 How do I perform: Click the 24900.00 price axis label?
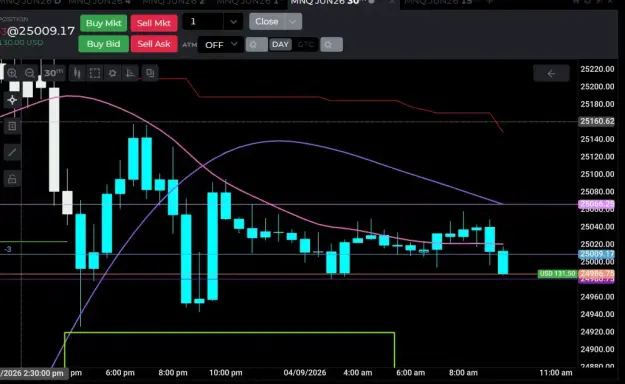pos(597,349)
